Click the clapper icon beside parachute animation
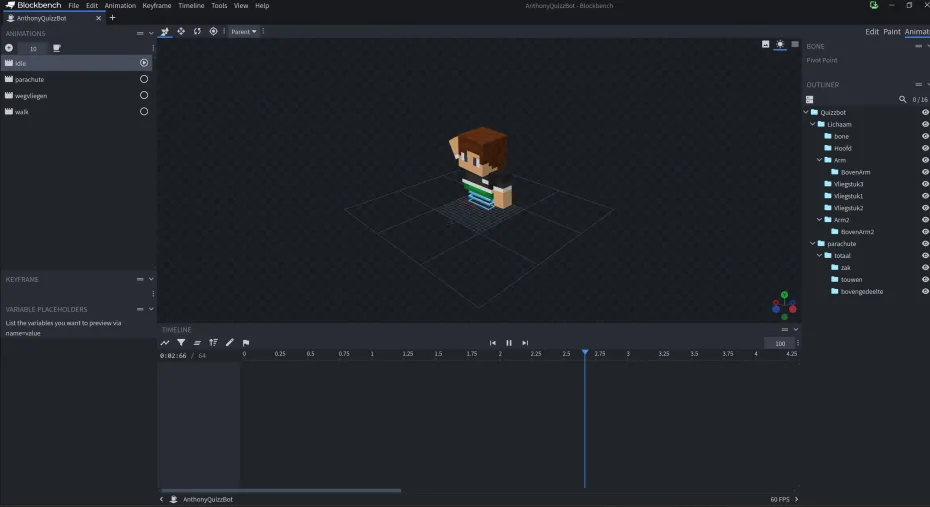 [x=9, y=79]
